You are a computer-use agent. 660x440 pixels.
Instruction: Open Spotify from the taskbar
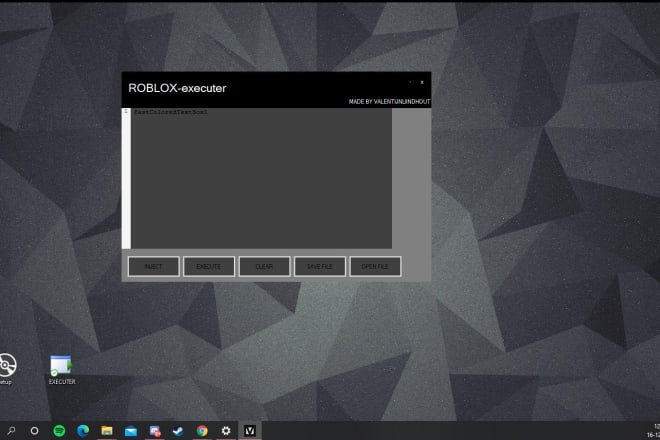[x=59, y=430]
